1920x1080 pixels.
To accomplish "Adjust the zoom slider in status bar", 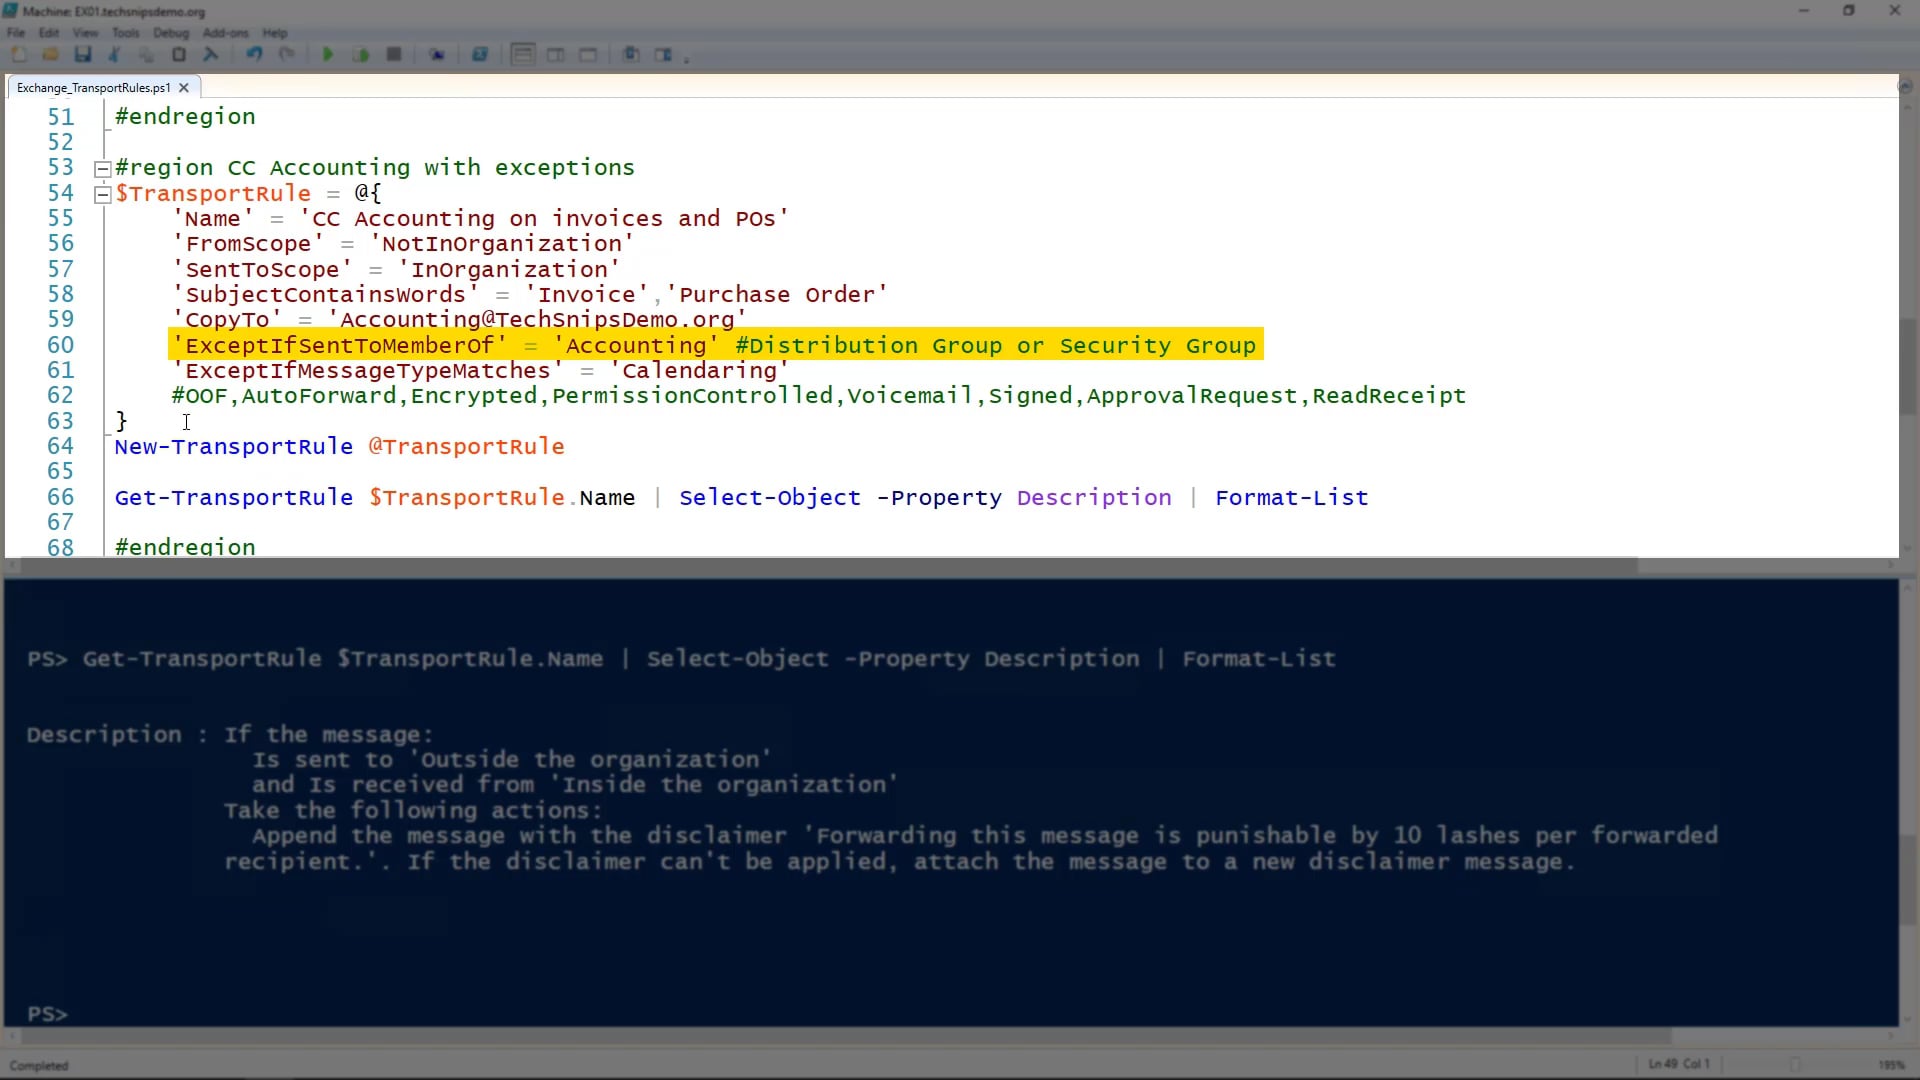I will (1795, 1065).
